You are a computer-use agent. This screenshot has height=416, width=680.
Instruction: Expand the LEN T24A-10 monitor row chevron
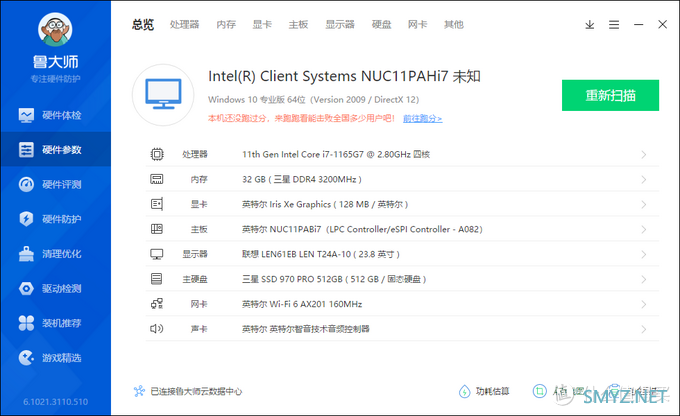point(644,254)
